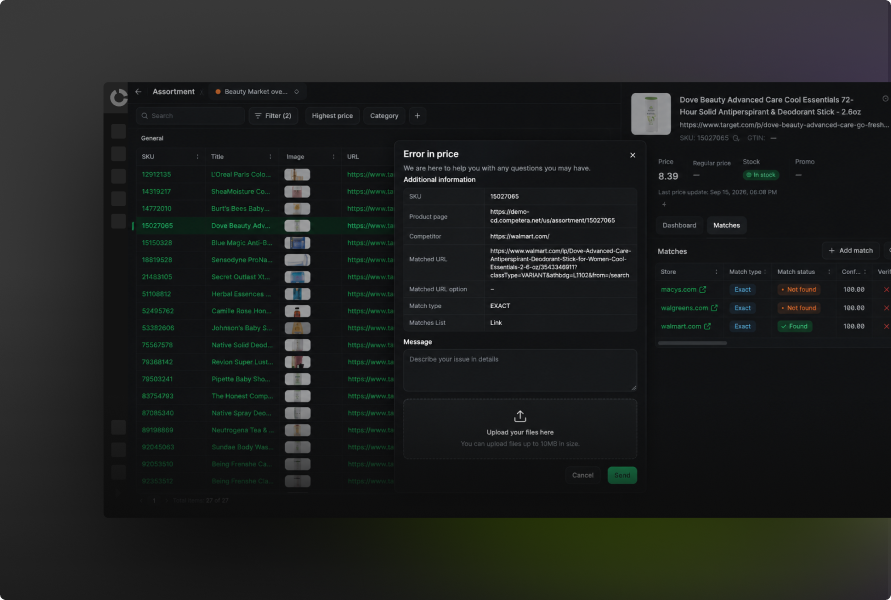Viewport: 891px width, 600px height.
Task: Open SKU 14319217 in the table
Action: click(x=156, y=191)
